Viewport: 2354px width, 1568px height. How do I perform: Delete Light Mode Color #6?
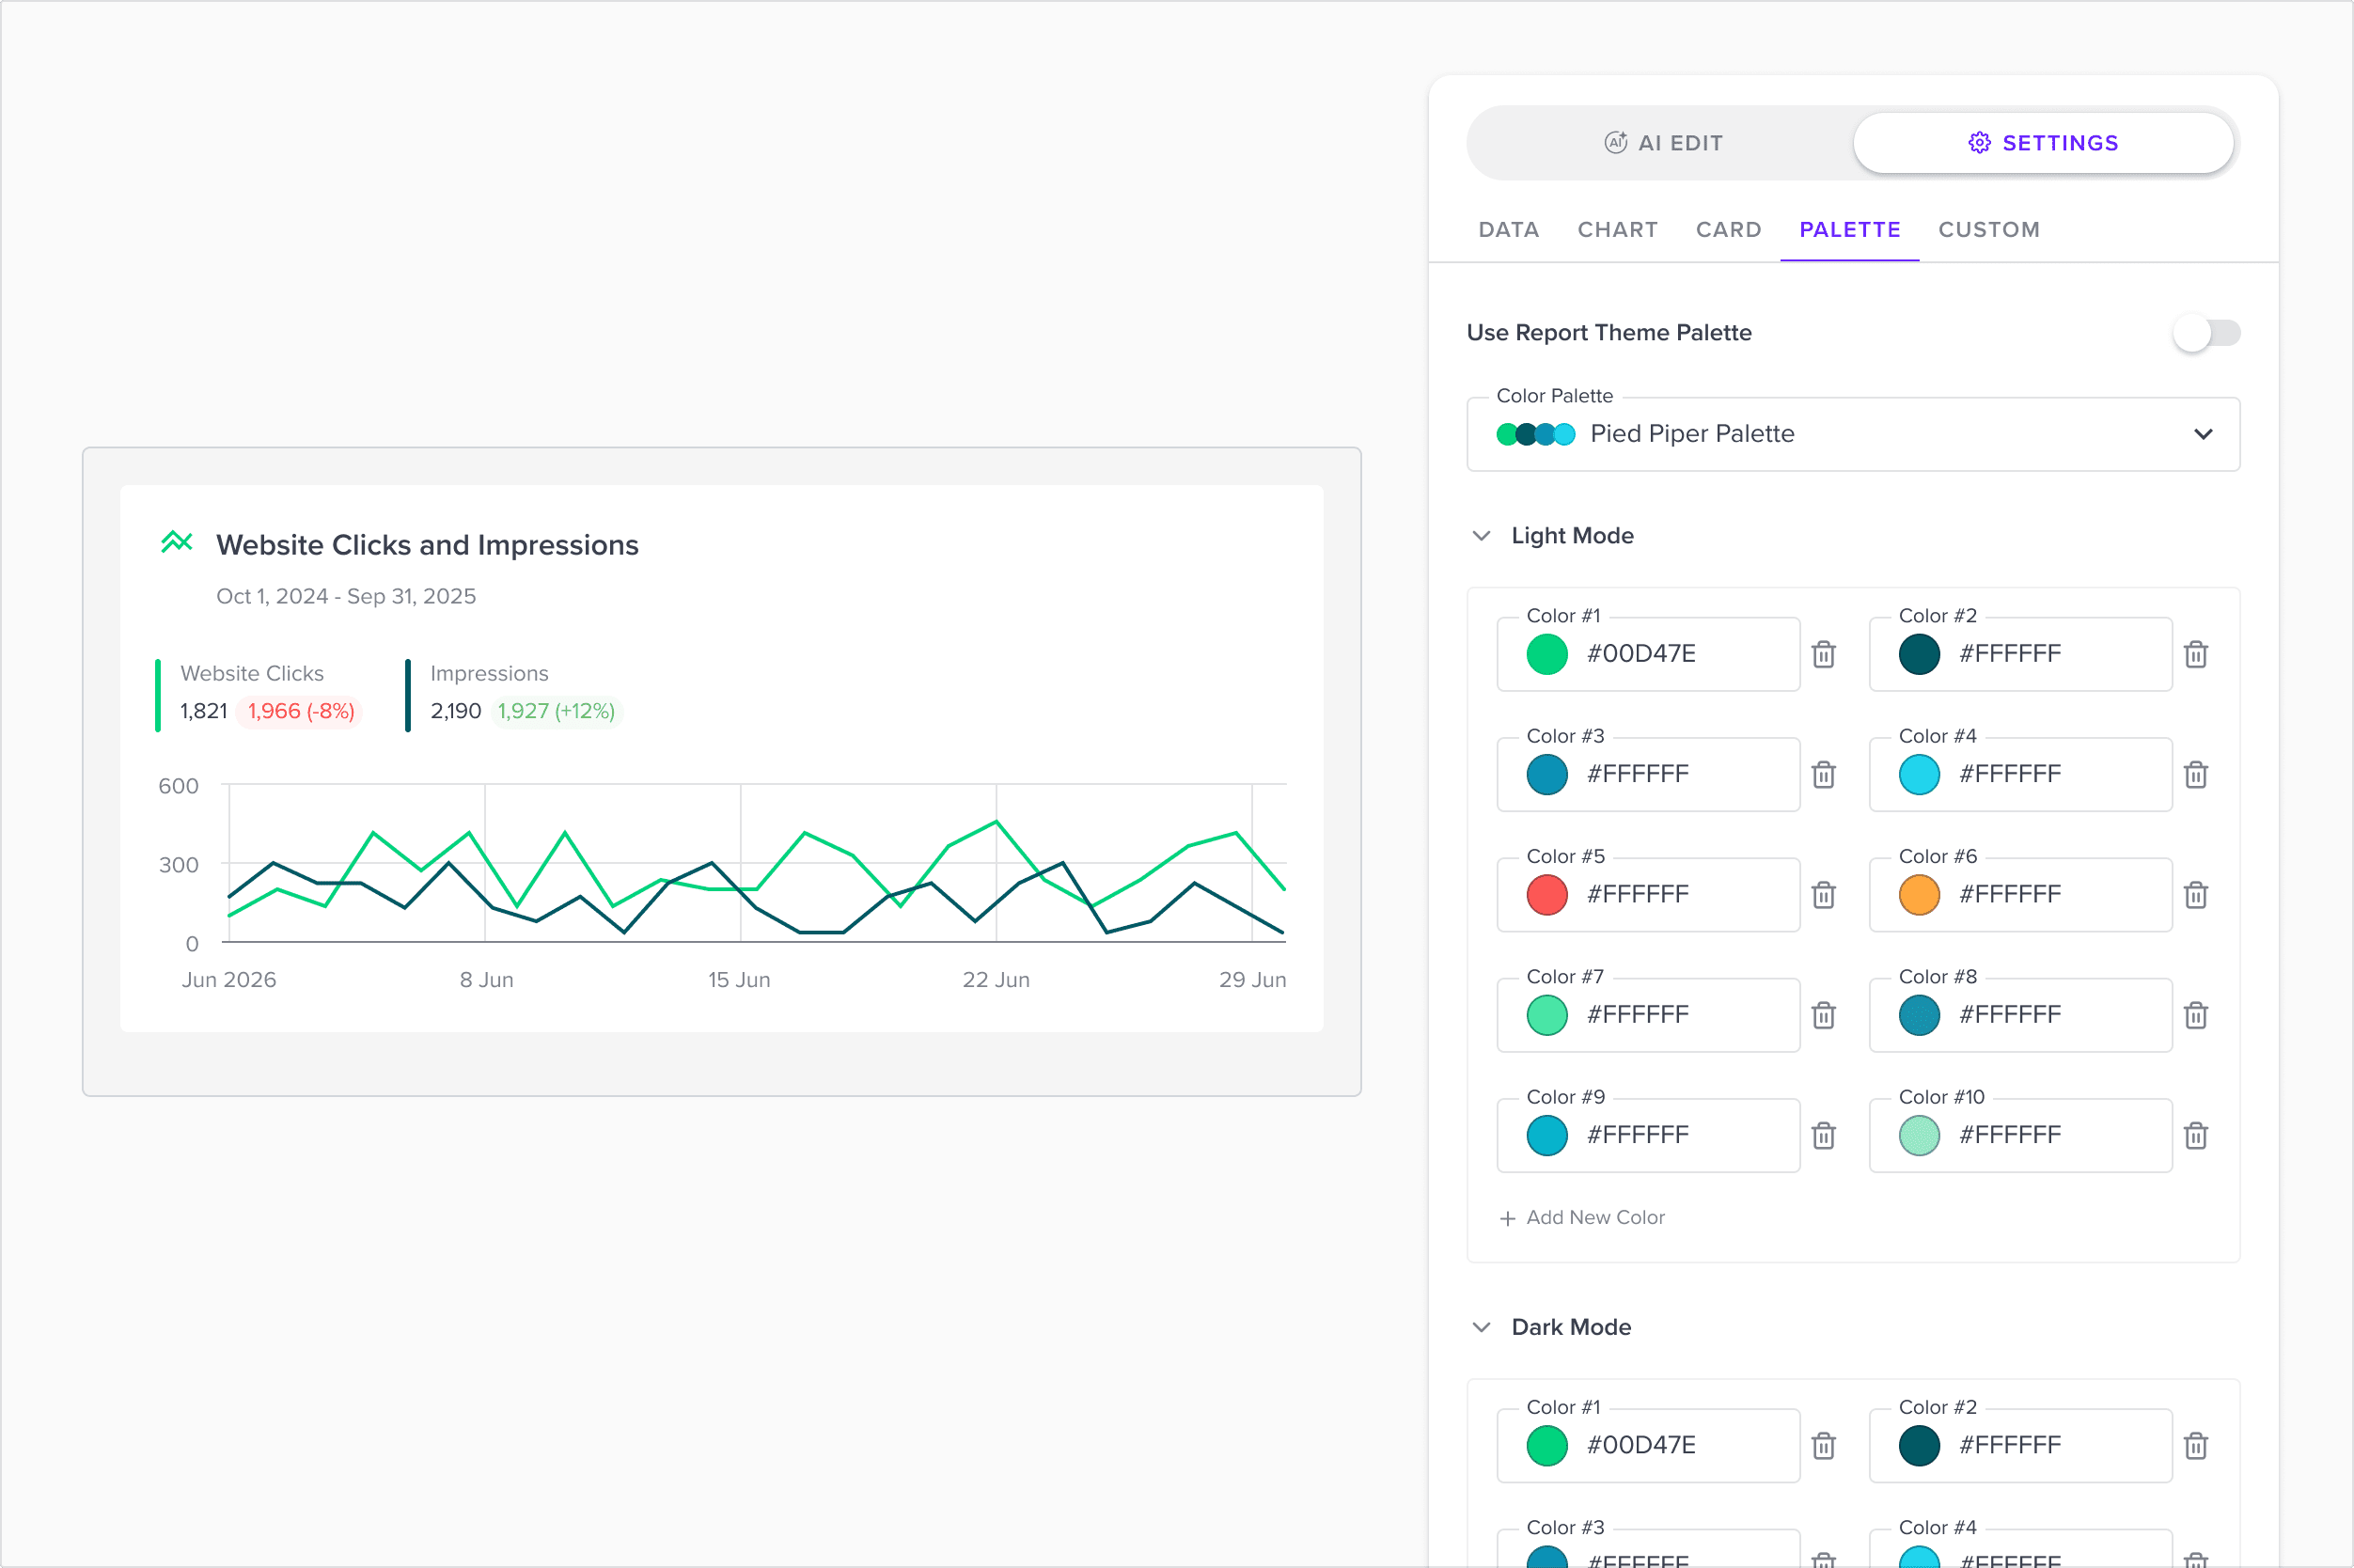pos(2196,894)
